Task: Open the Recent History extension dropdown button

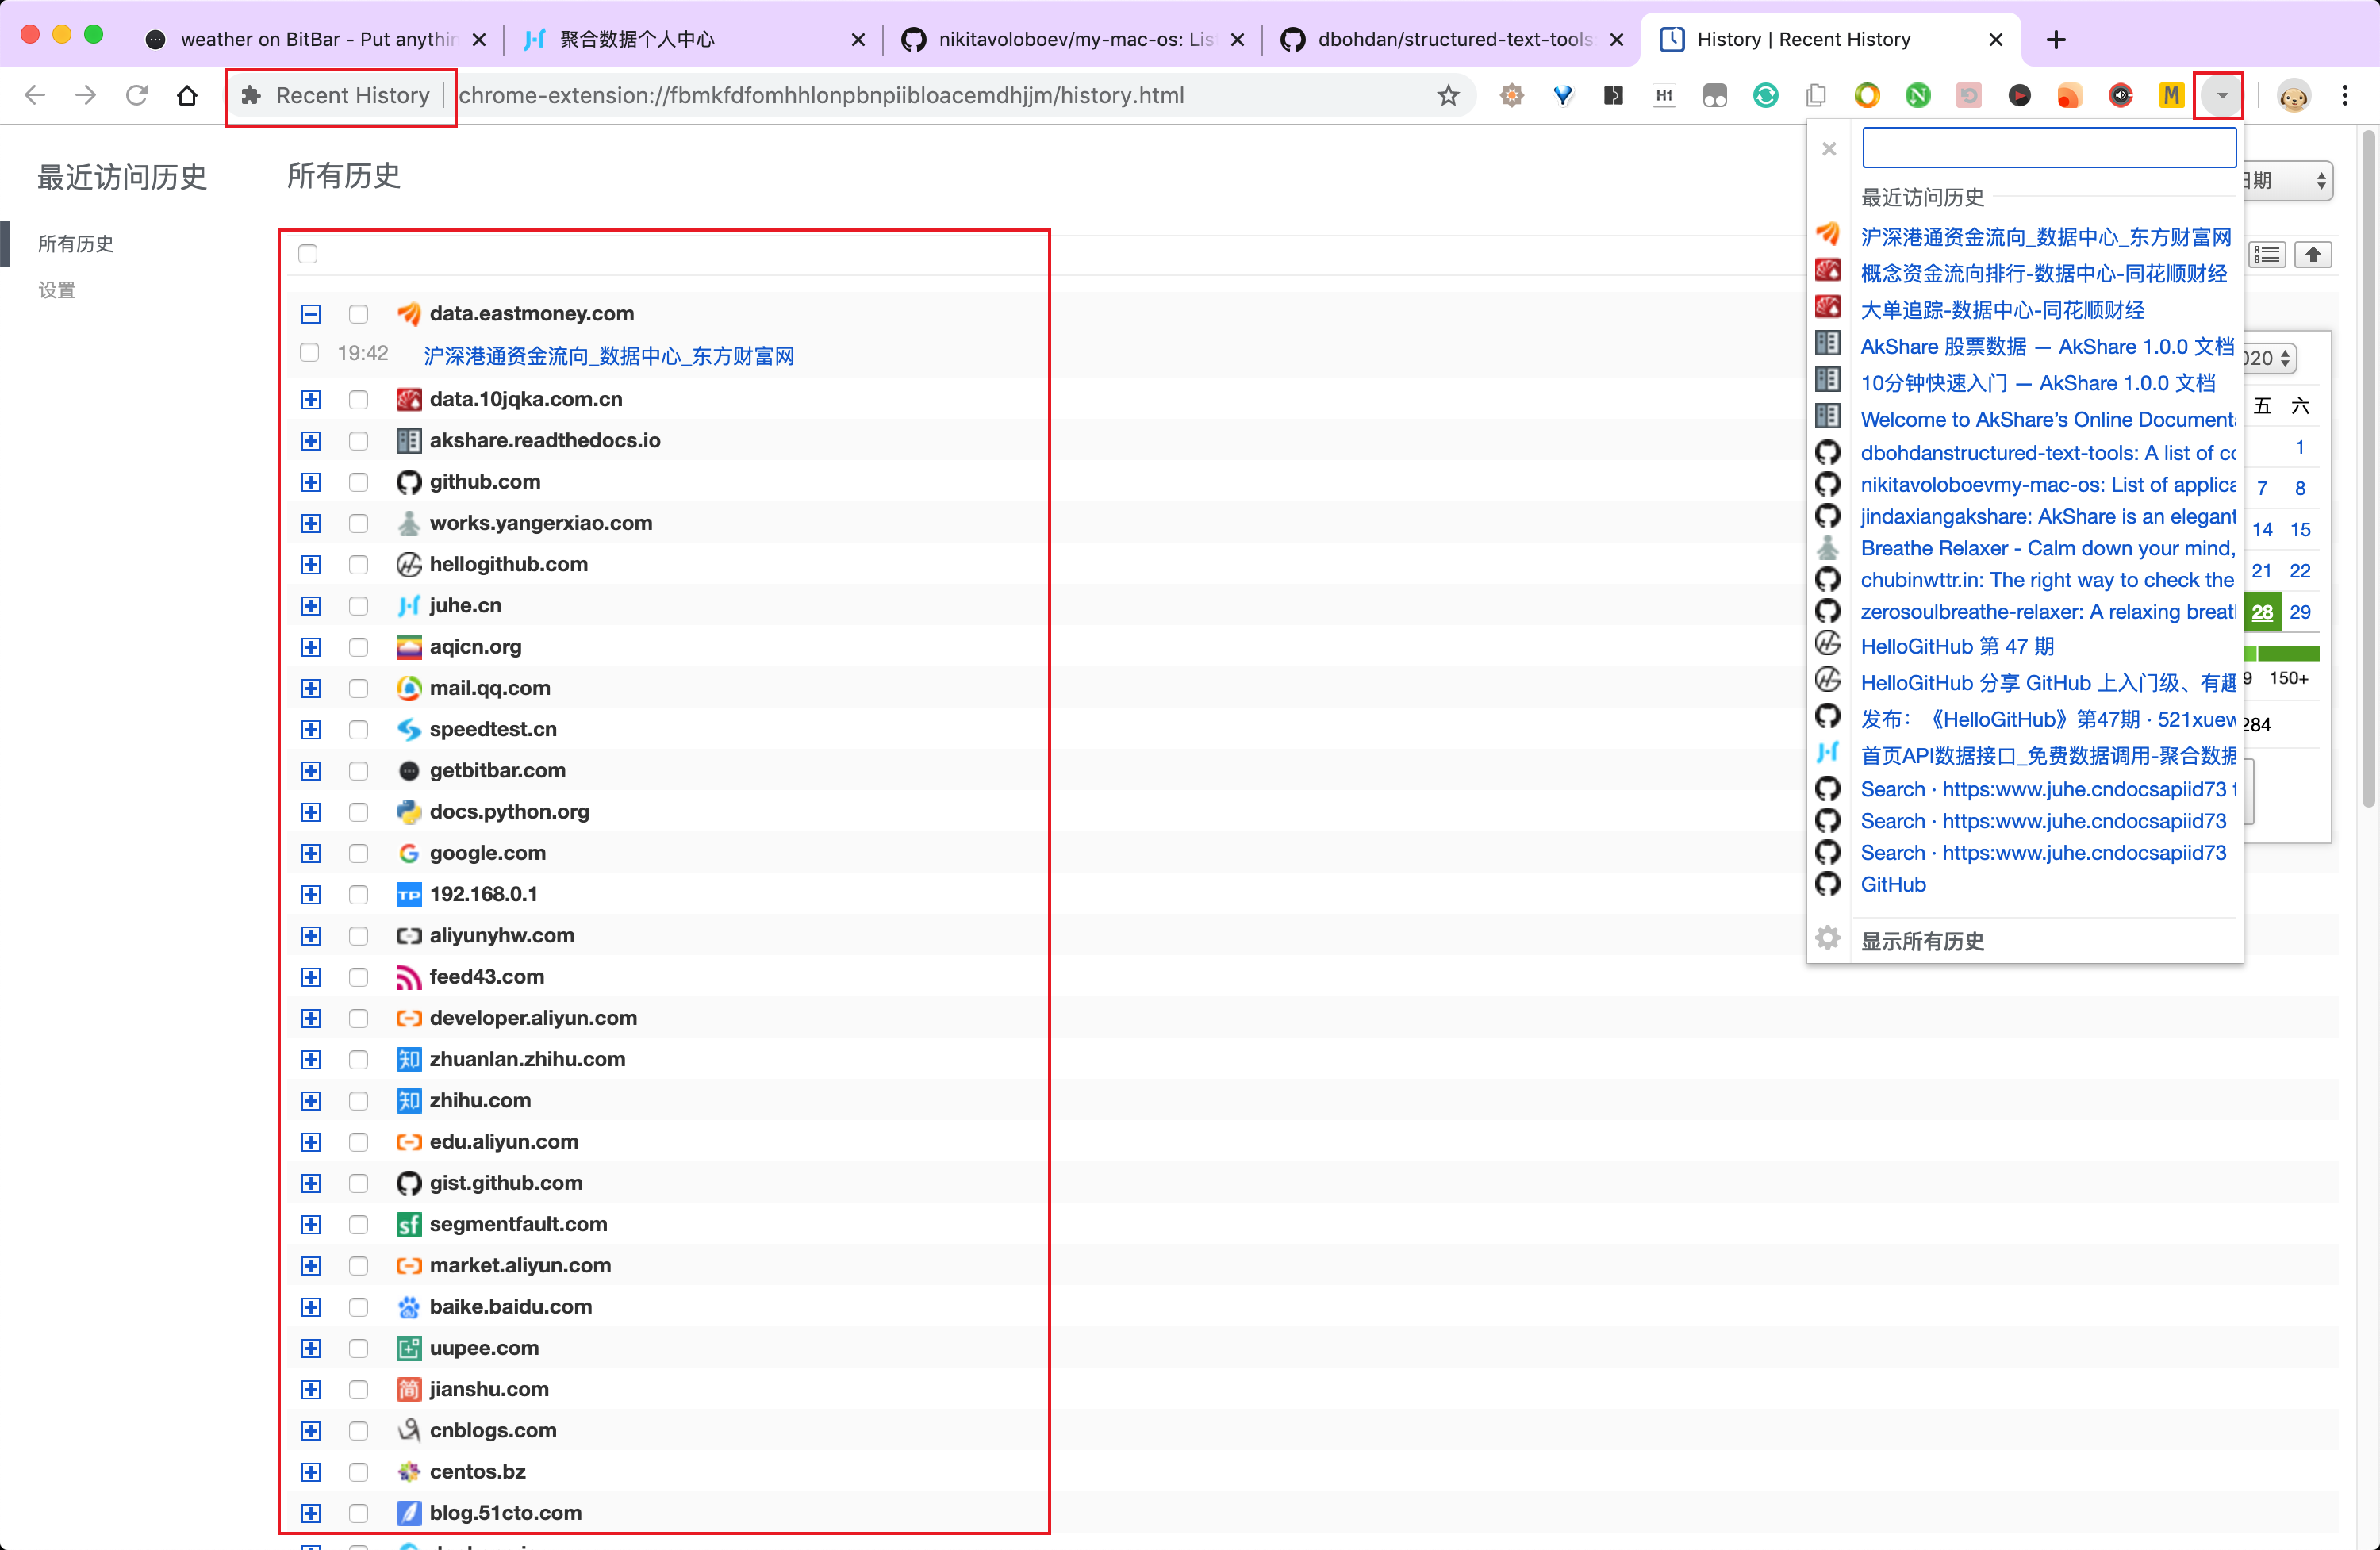Action: tap(2221, 96)
